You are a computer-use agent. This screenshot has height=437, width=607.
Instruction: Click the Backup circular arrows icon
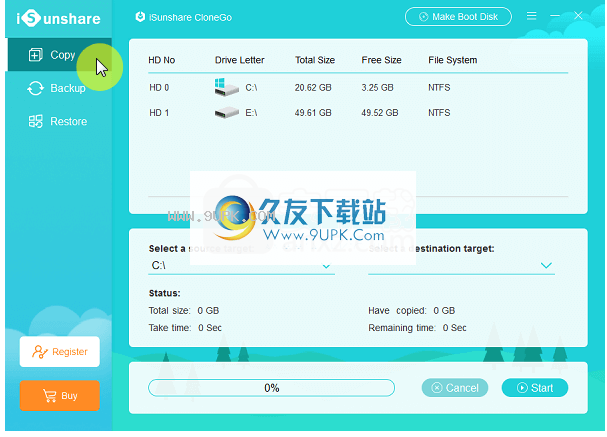tap(36, 88)
